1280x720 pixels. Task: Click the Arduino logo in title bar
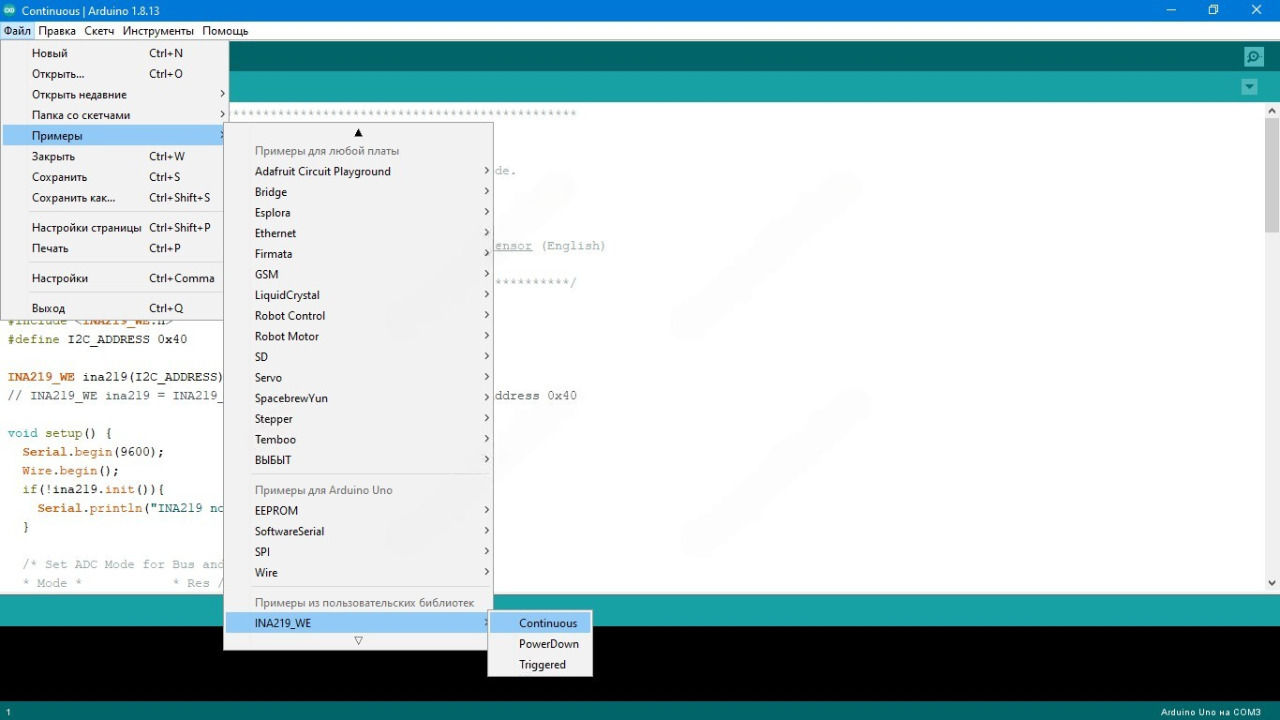[10, 10]
